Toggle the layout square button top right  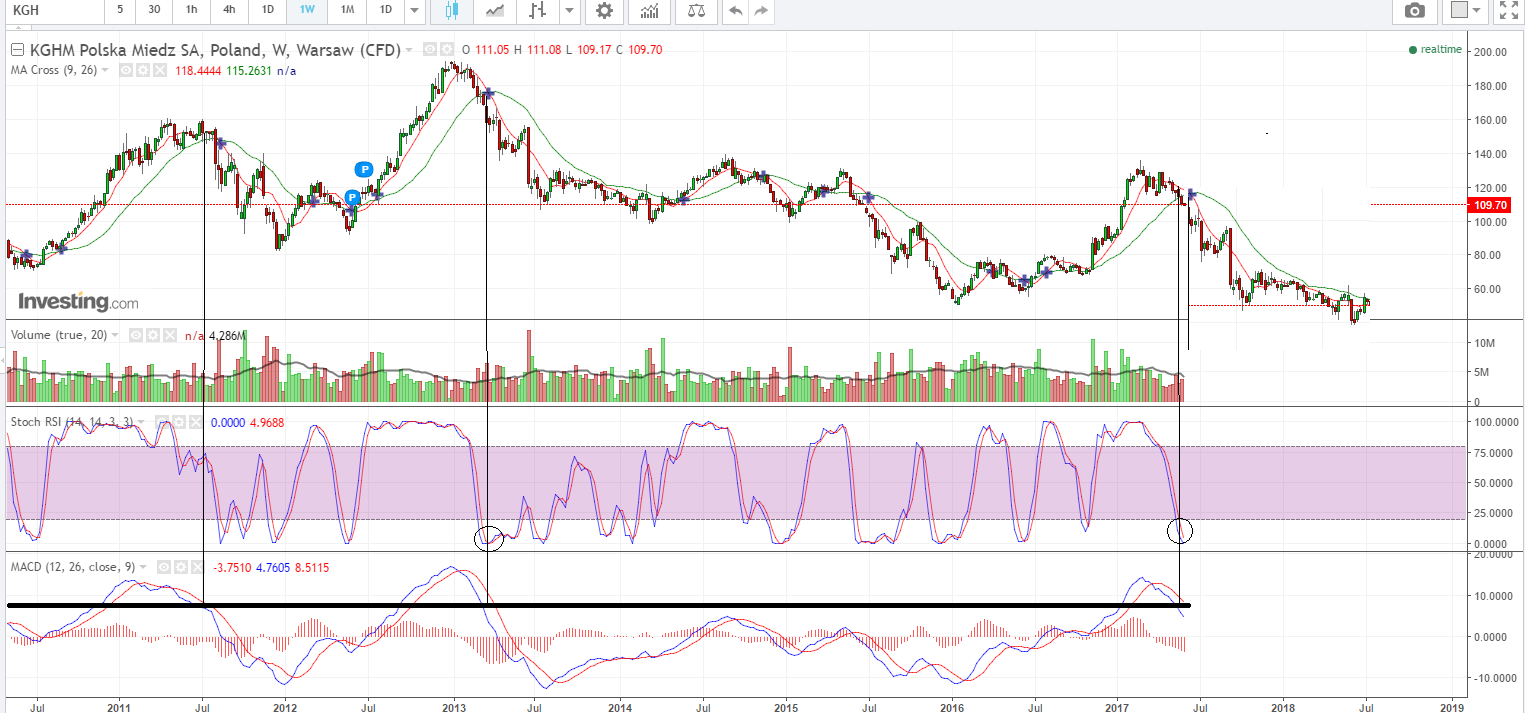point(1459,11)
